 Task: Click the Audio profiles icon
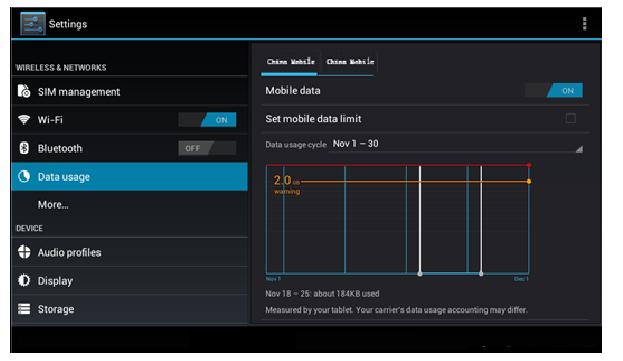pos(24,252)
